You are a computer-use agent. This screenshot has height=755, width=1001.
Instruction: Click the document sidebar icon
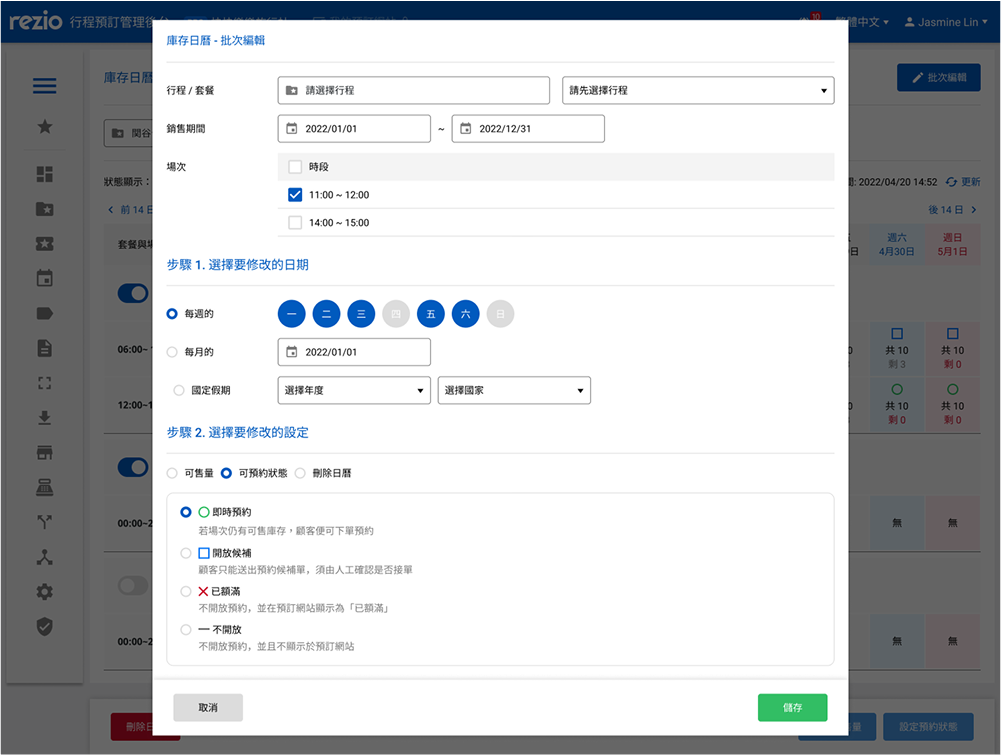(x=45, y=348)
